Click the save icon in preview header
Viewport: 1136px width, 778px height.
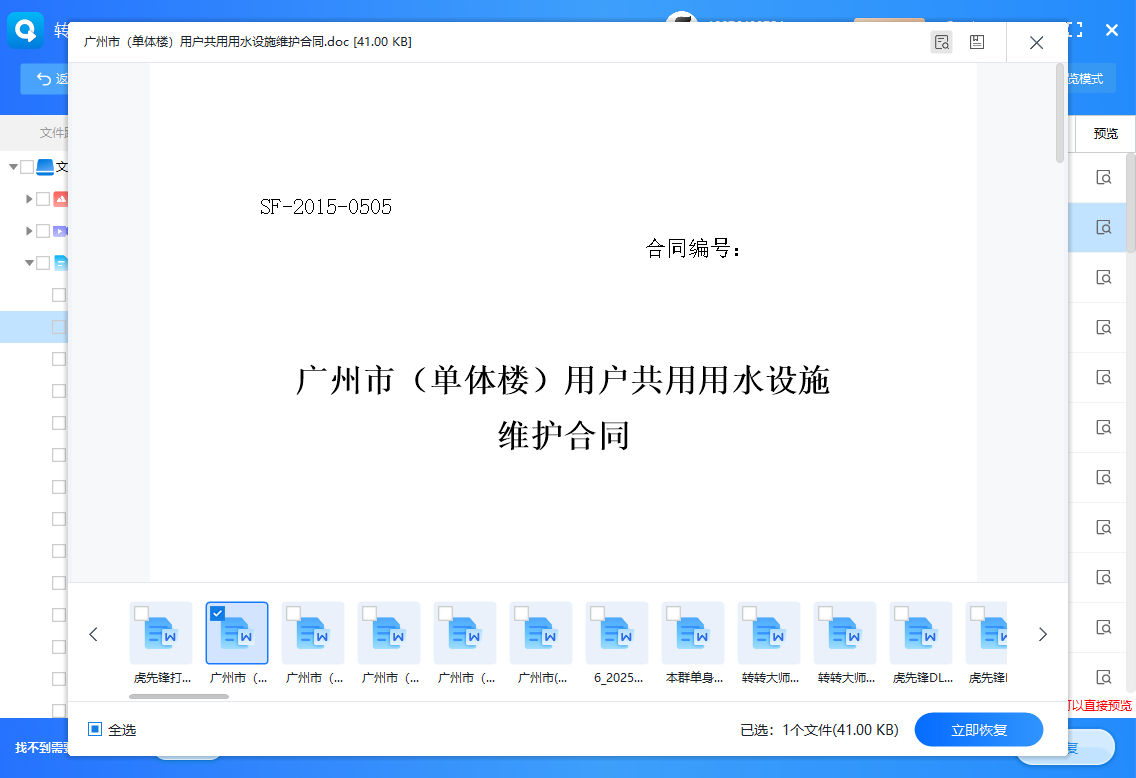tap(977, 42)
